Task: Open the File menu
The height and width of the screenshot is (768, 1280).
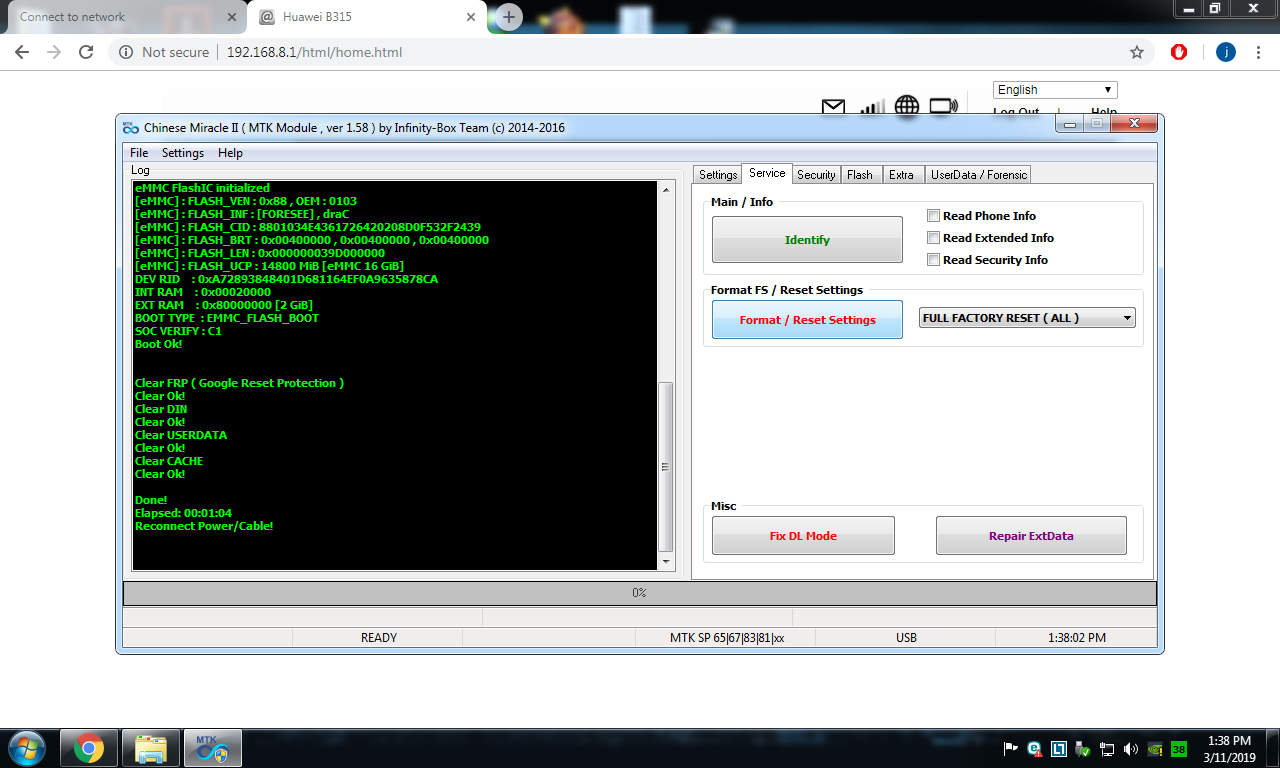Action: 139,153
